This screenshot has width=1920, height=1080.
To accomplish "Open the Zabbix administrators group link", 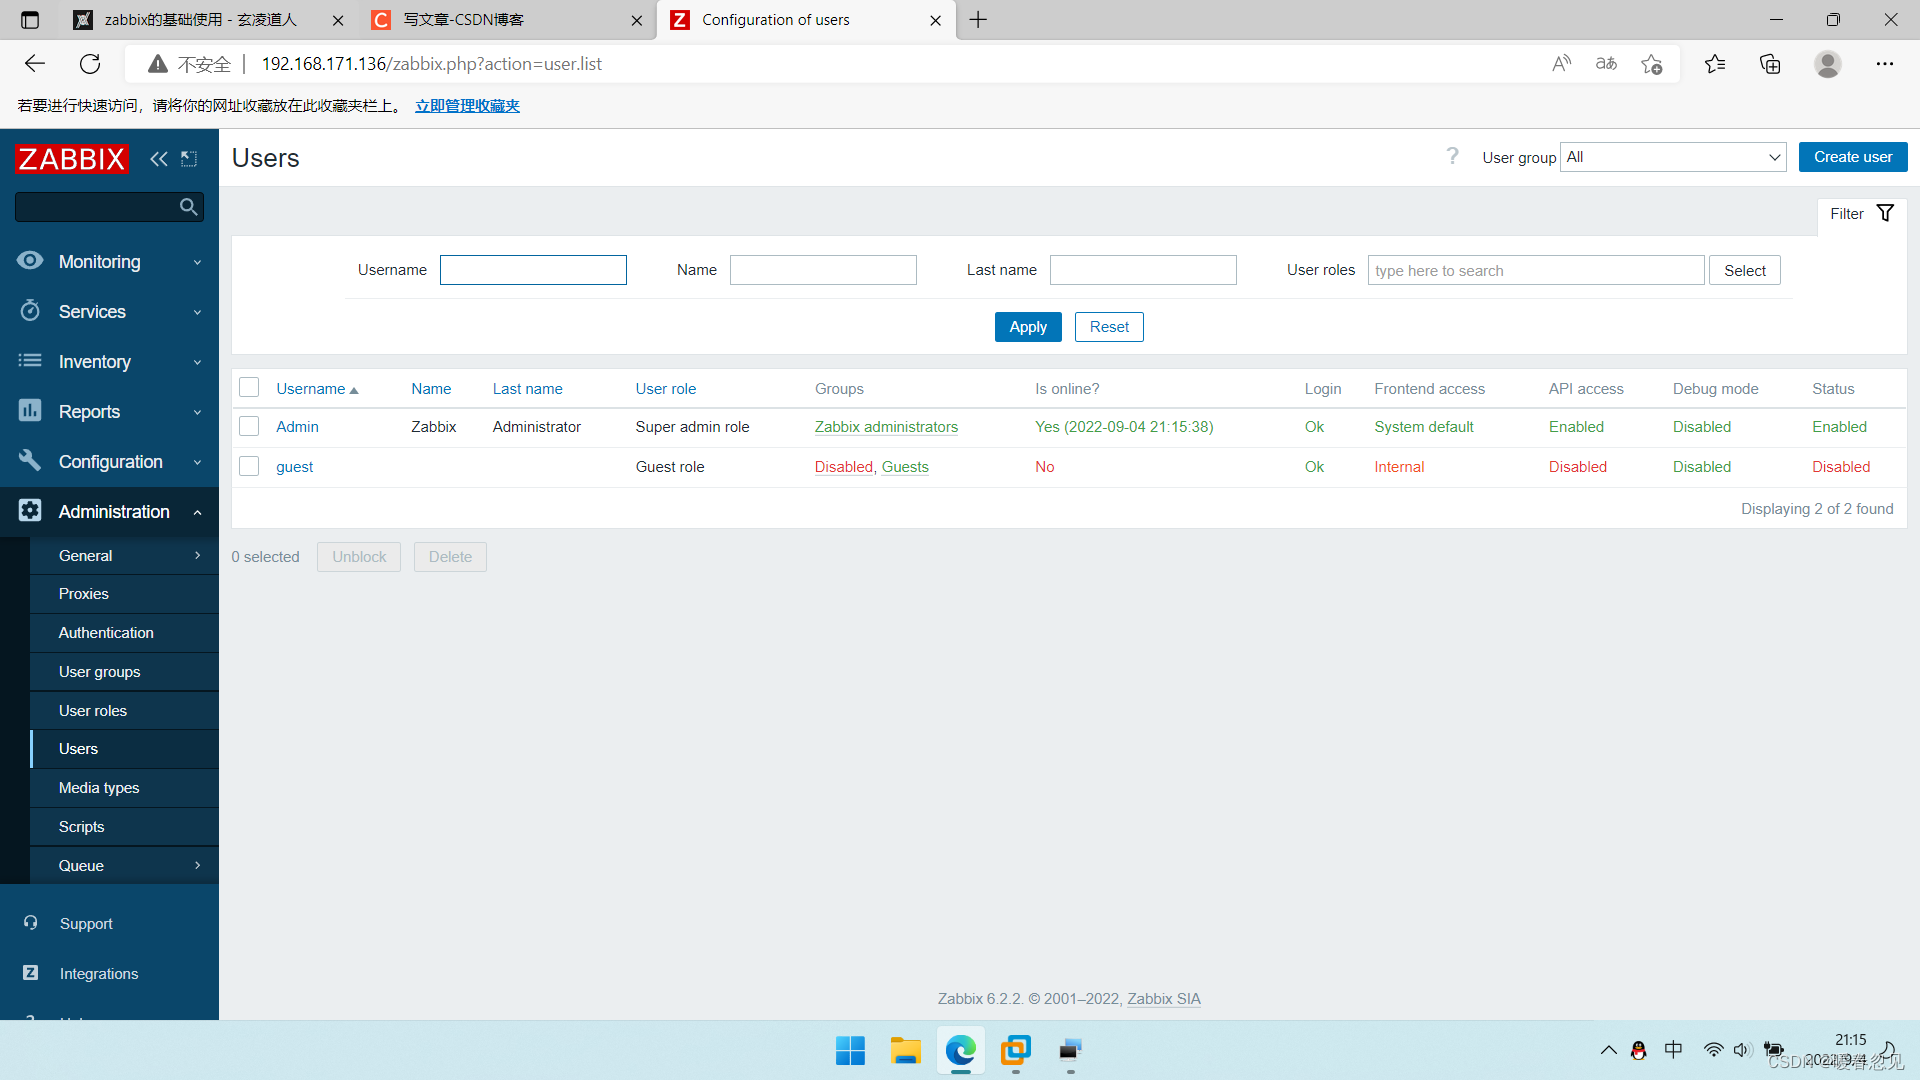I will click(x=886, y=426).
